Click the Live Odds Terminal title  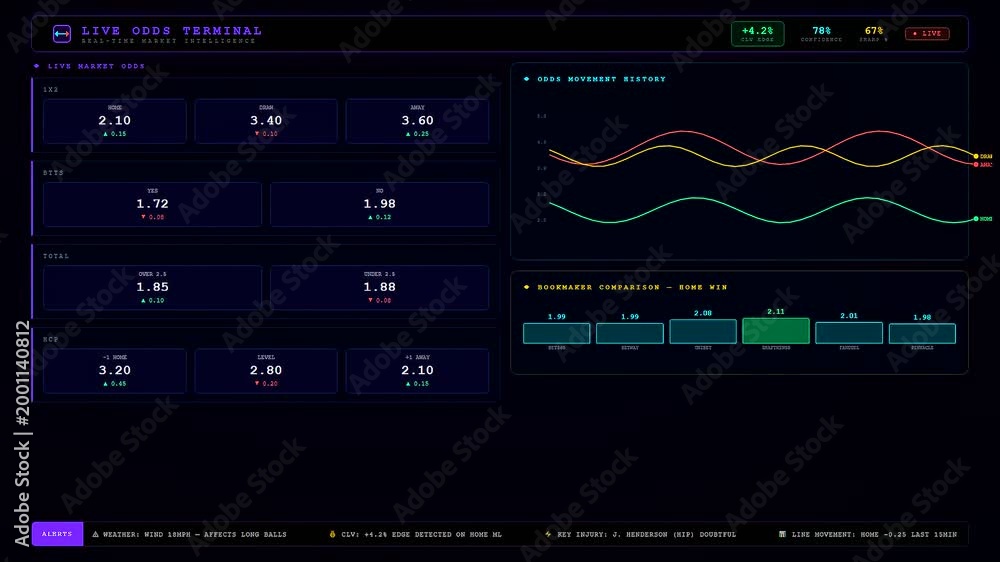coord(172,31)
